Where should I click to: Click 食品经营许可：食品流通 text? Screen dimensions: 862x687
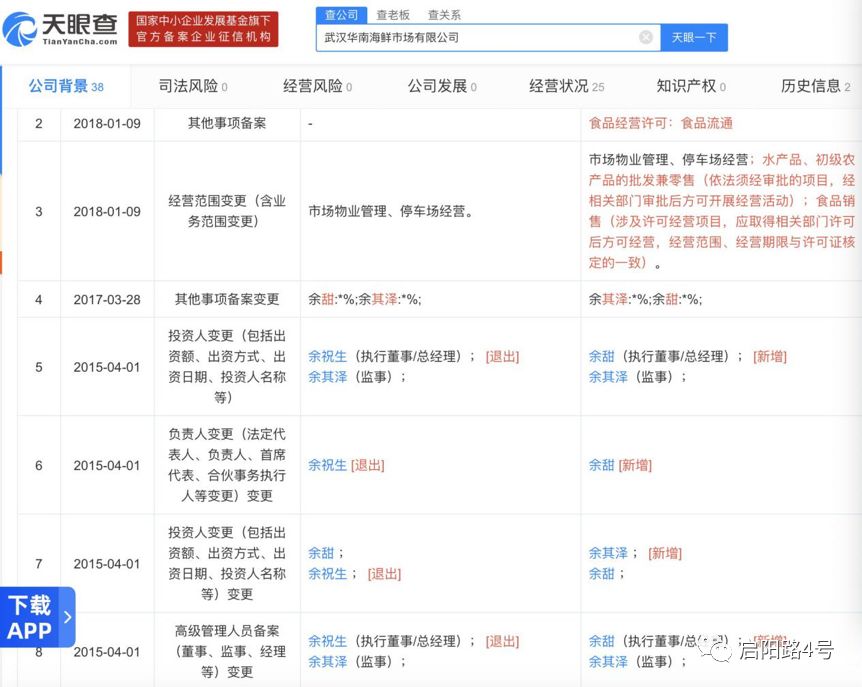point(661,124)
